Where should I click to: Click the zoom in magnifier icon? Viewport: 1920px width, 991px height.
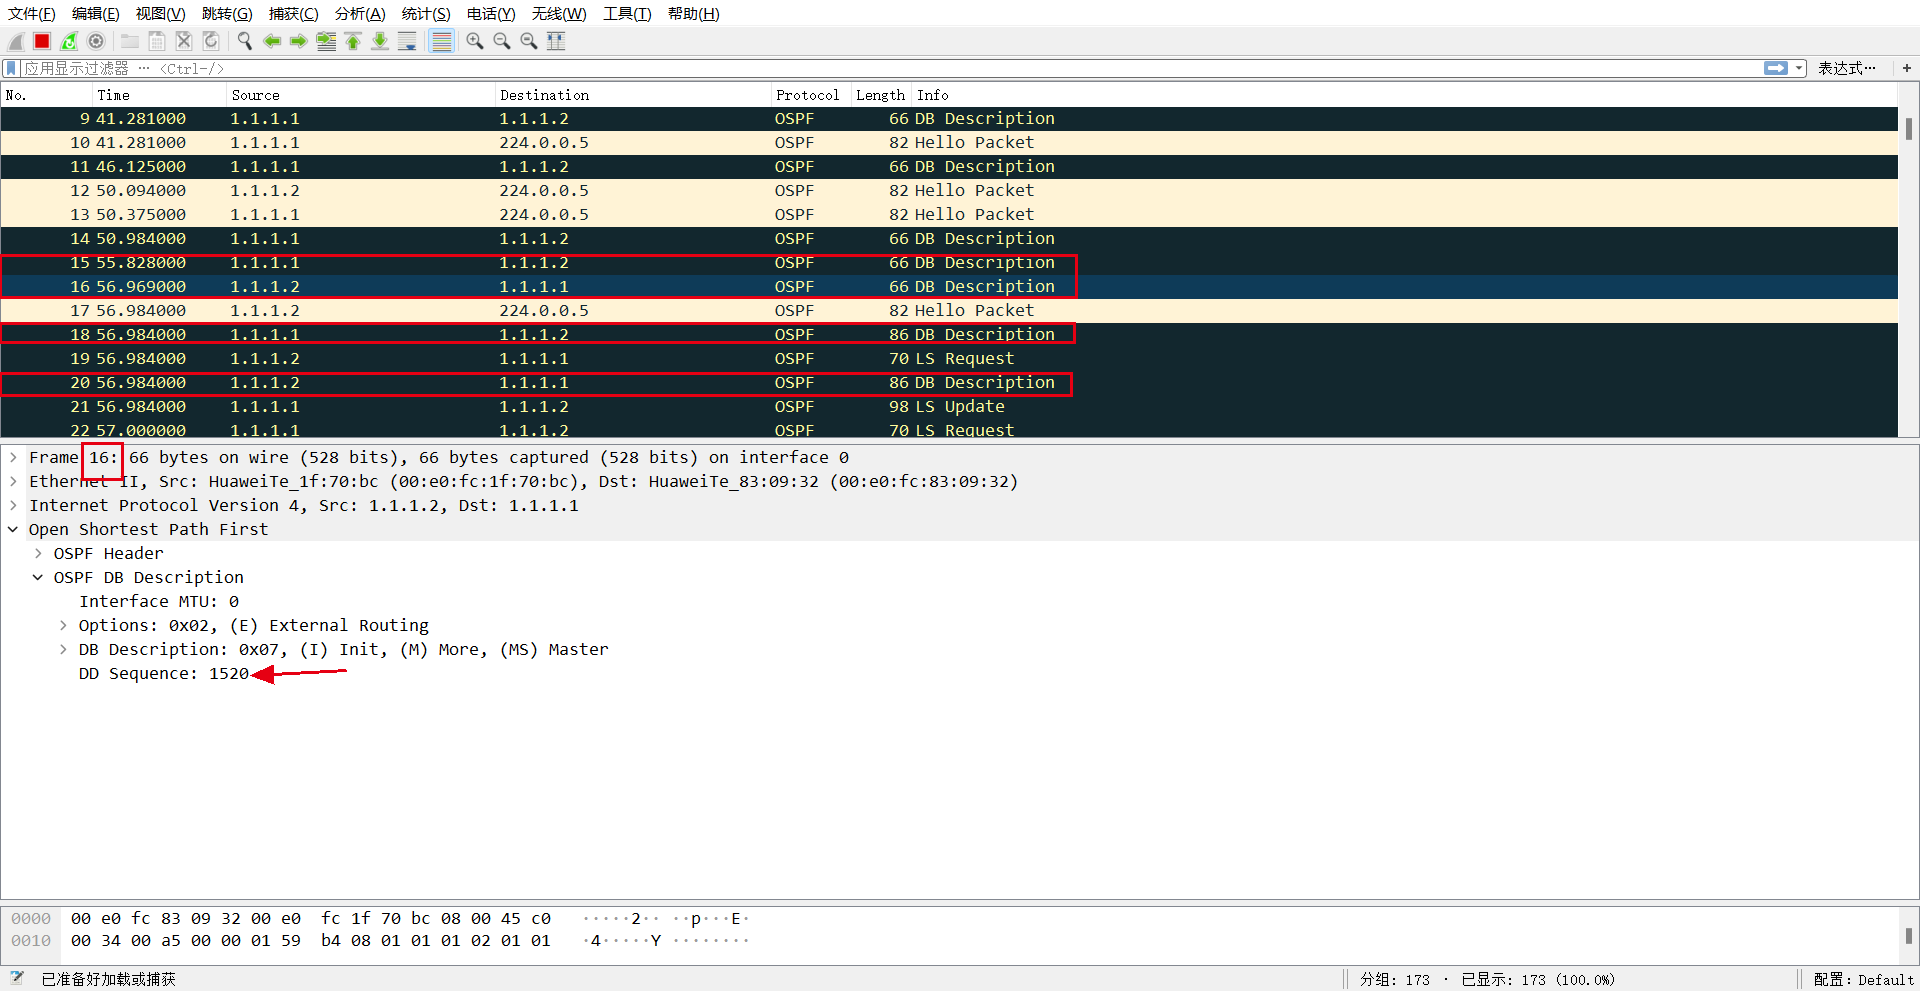coord(474,41)
